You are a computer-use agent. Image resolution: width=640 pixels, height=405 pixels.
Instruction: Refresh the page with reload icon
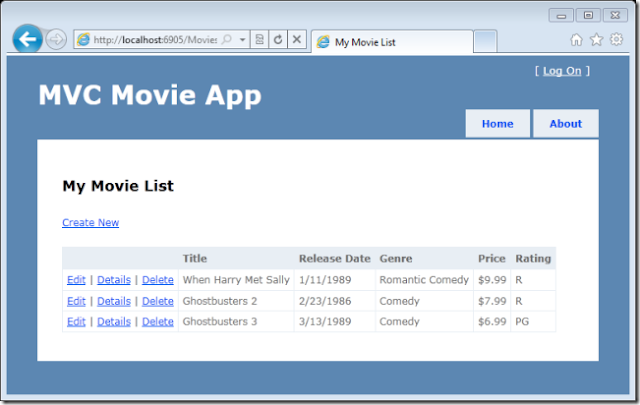pyautogui.click(x=278, y=40)
